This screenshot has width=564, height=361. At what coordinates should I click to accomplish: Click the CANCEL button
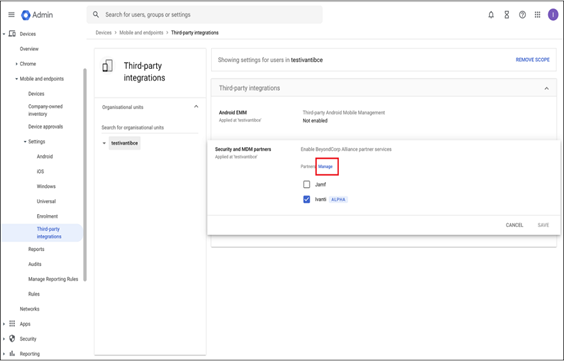[x=514, y=225]
